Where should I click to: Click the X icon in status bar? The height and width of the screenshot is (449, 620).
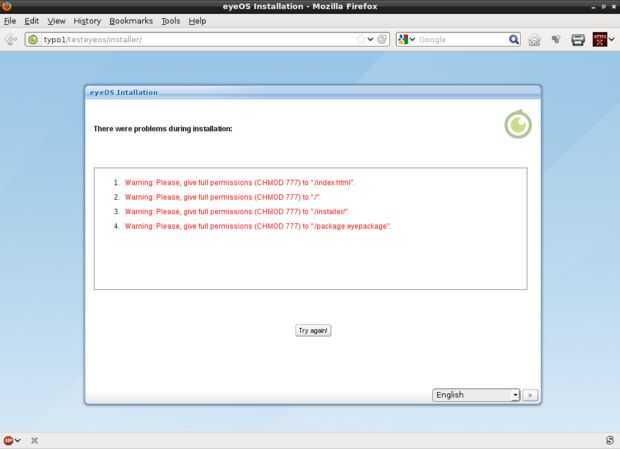(34, 440)
